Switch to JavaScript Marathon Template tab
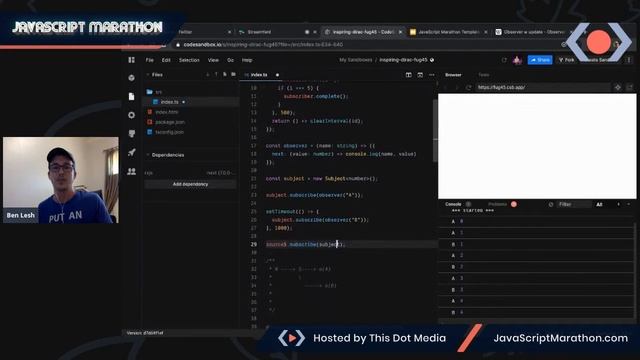This screenshot has height=360, width=640. [x=448, y=32]
